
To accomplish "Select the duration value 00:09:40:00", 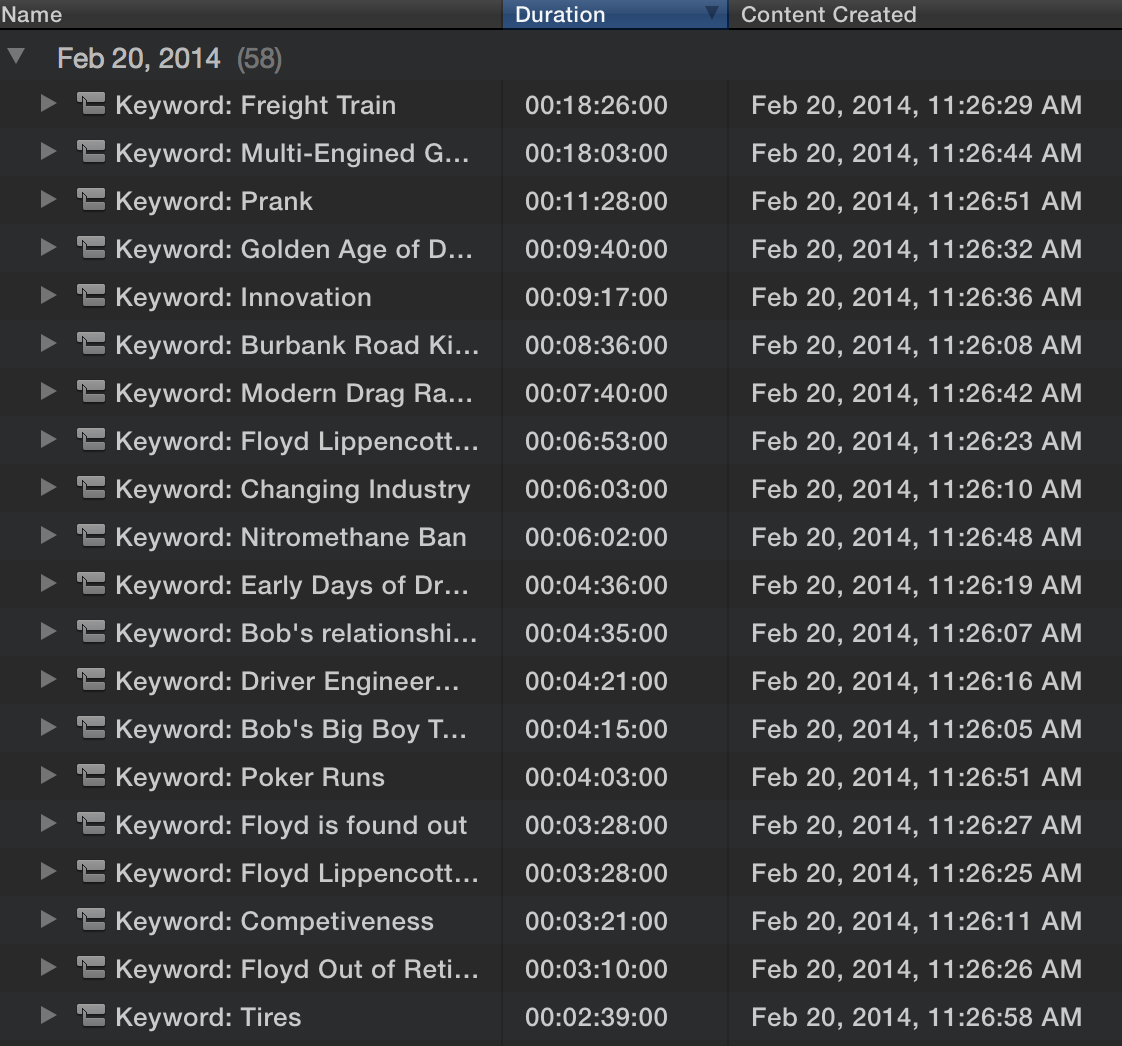I will tap(596, 249).
